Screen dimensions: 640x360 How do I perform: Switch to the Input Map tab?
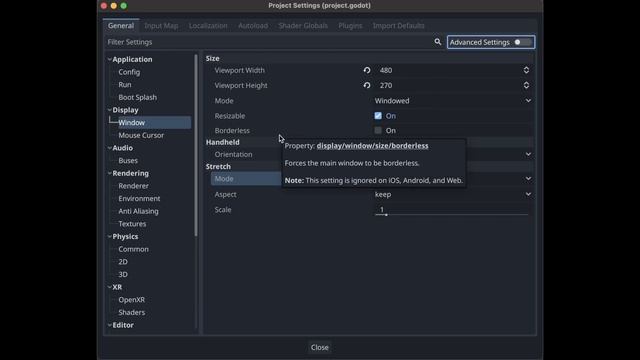161,26
